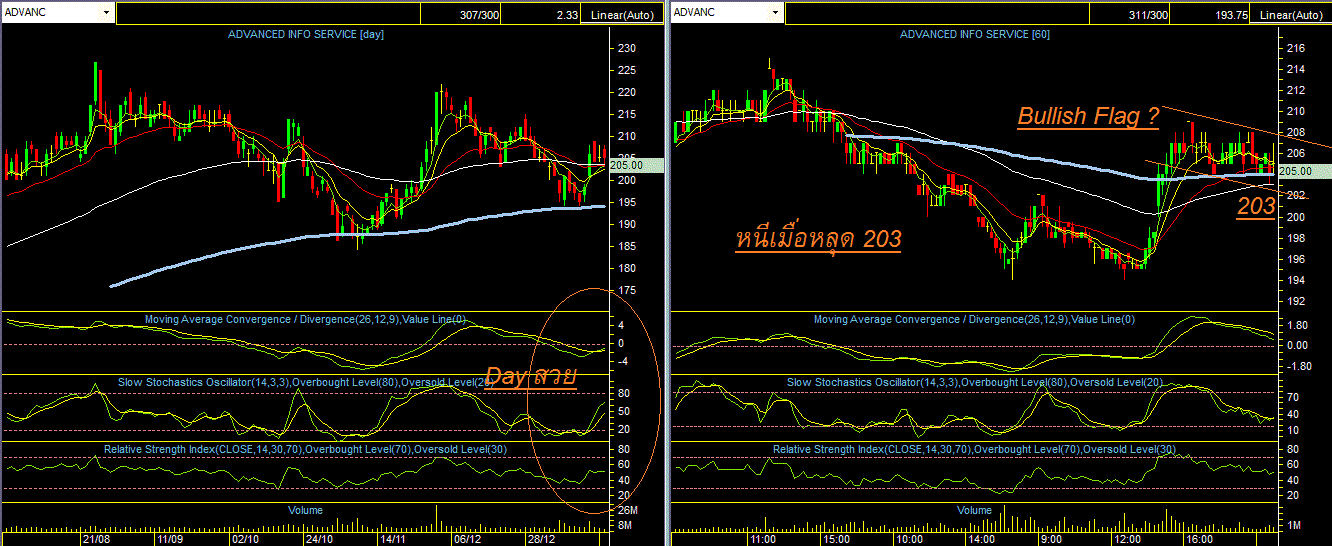
Task: Click the 12:00 time marker on the 60-minute chart
Action: coord(1128,538)
